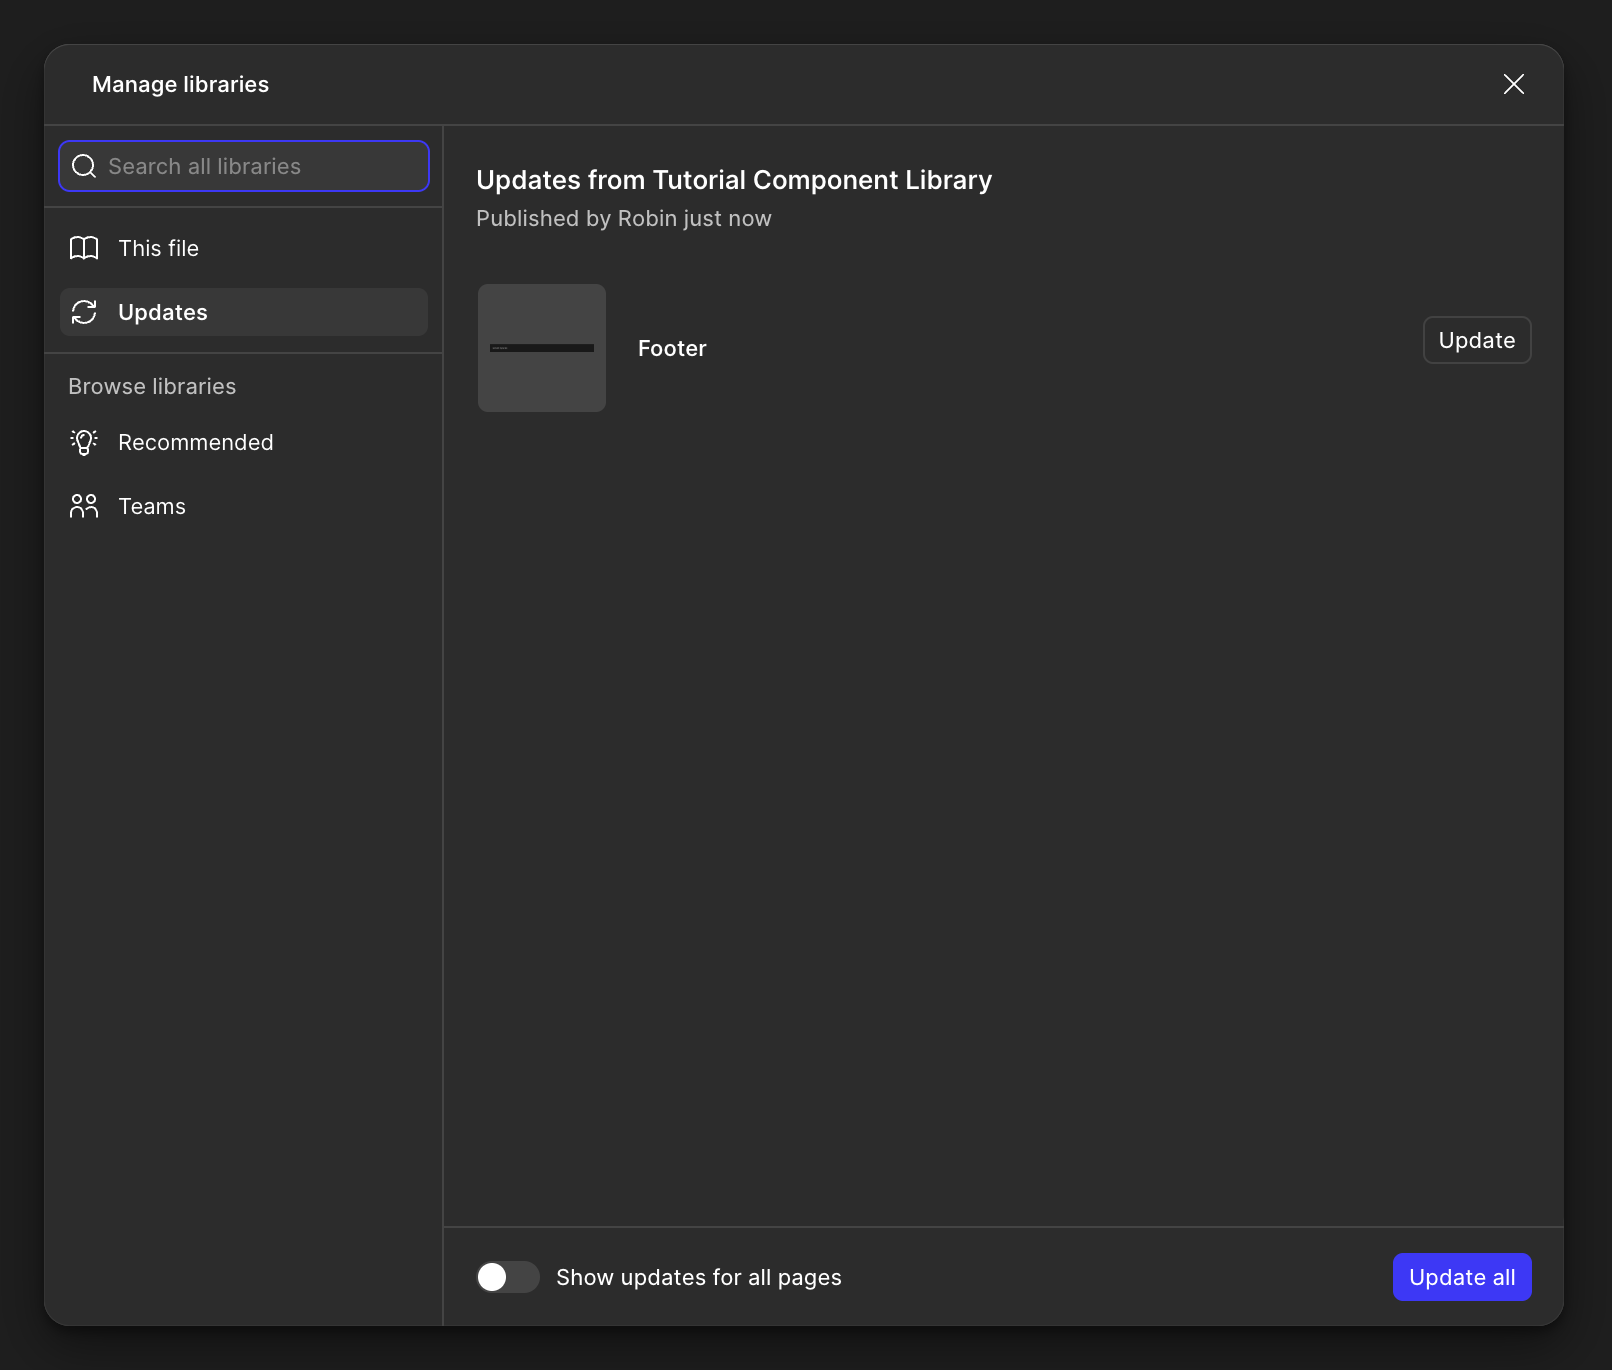The height and width of the screenshot is (1370, 1612).
Task: Click the X to dismiss Manage libraries
Action: [x=1514, y=84]
